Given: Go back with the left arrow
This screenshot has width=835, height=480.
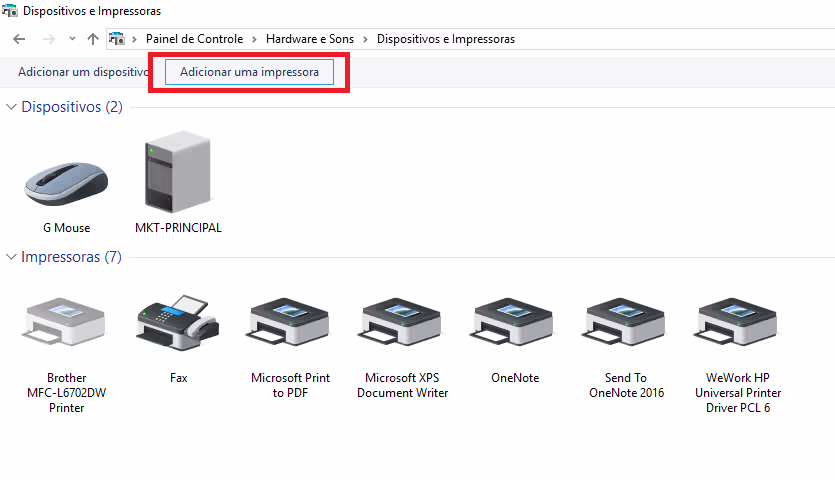Looking at the screenshot, I should coord(19,39).
